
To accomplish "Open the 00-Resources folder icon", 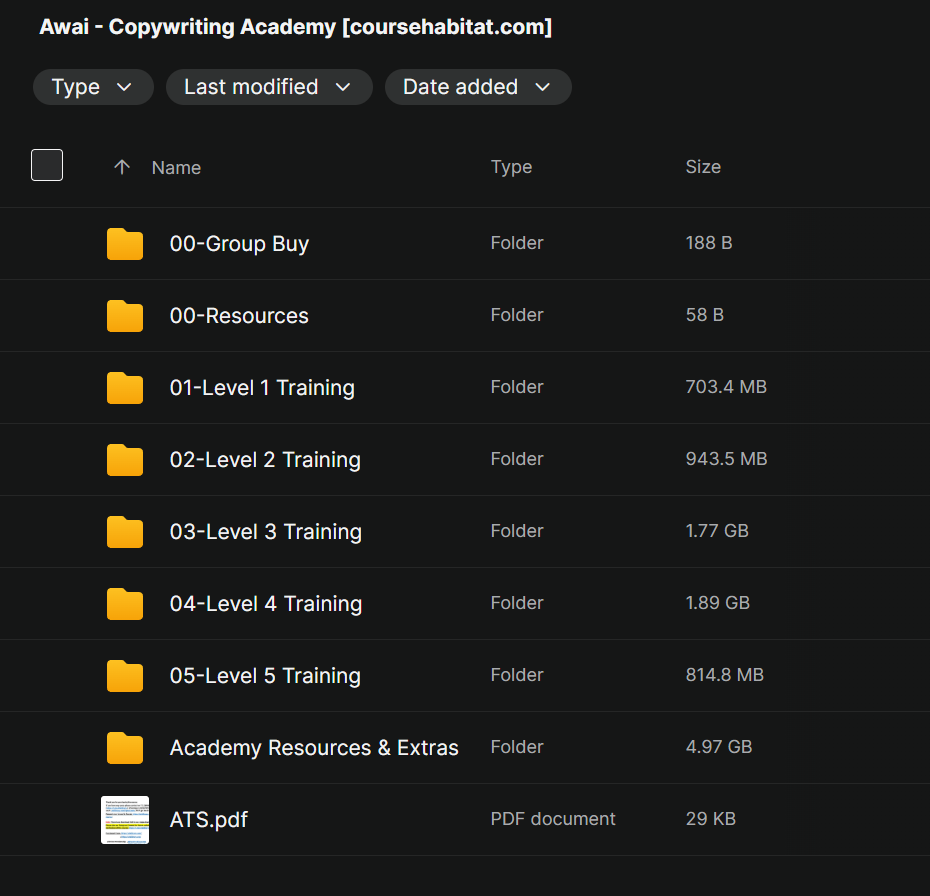I will coord(125,315).
